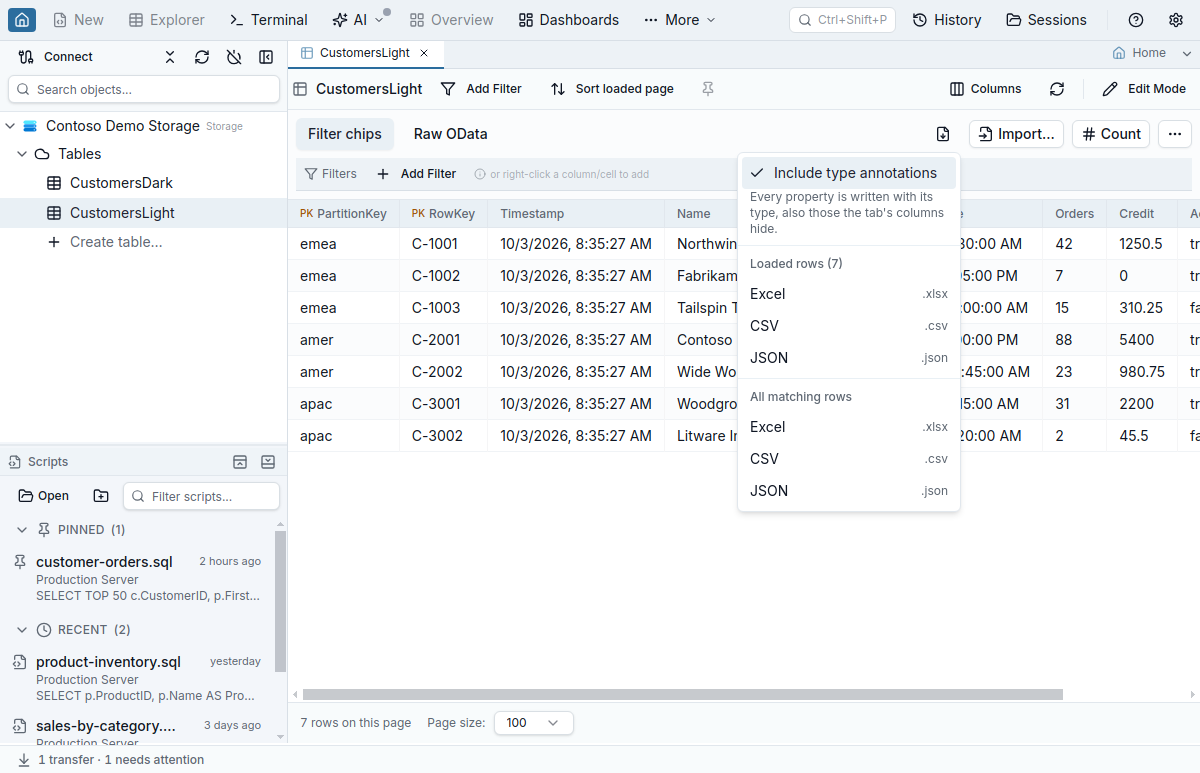This screenshot has height=773, width=1200.
Task: Click the Contoso Demo Storage icon
Action: click(30, 126)
